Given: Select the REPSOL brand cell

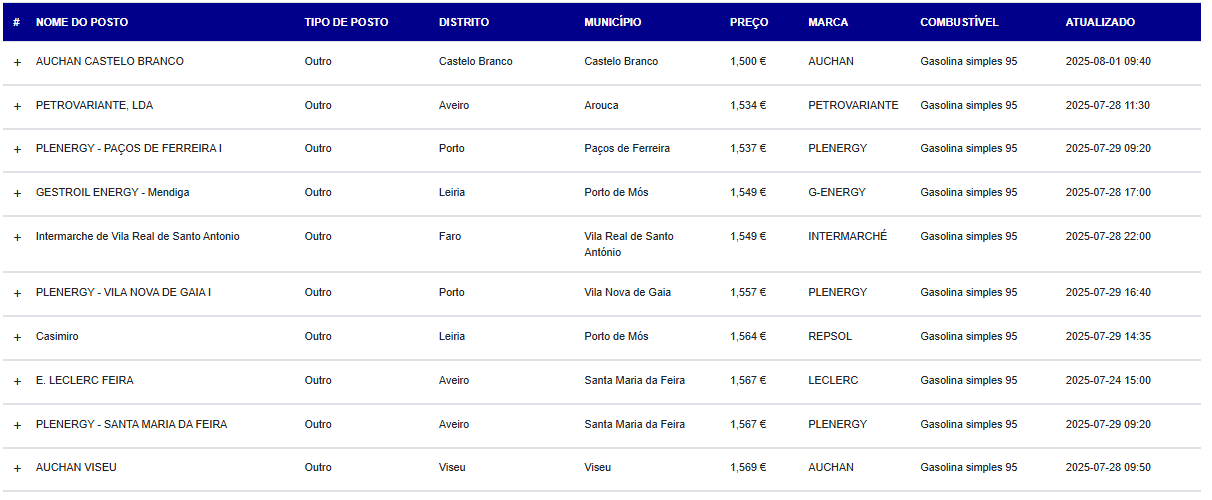Looking at the screenshot, I should pyautogui.click(x=830, y=336).
